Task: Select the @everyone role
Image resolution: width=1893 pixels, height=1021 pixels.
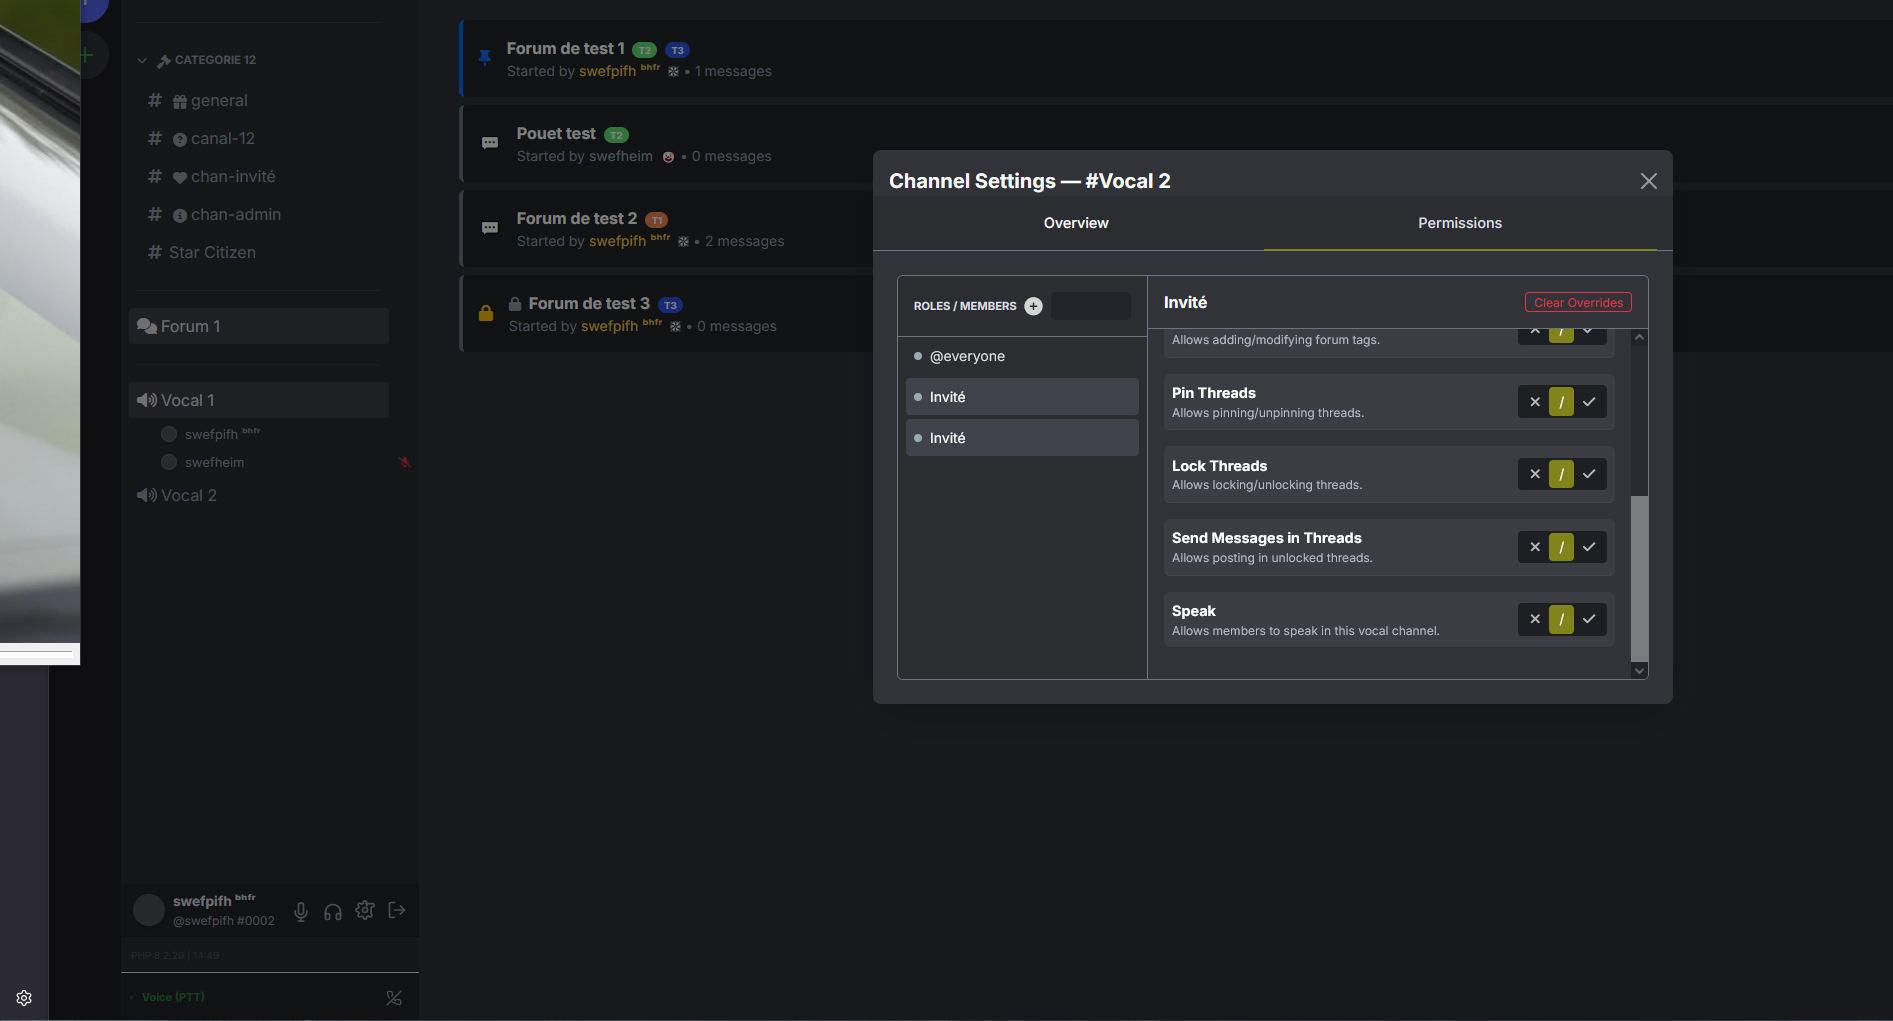Action: (x=966, y=356)
